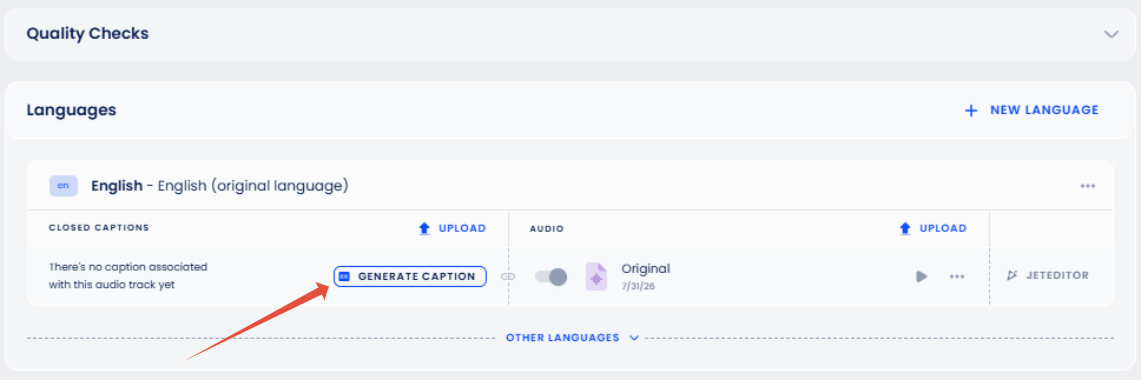Click the Languages section heading

(x=71, y=110)
